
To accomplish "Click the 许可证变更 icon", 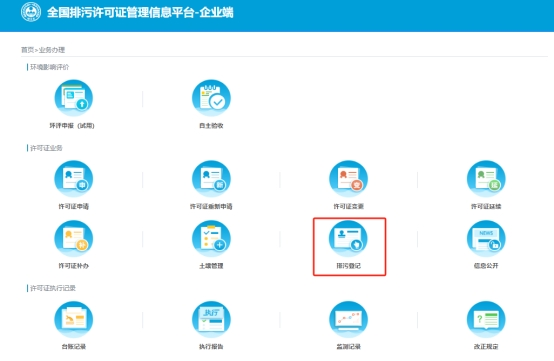I will 348,179.
